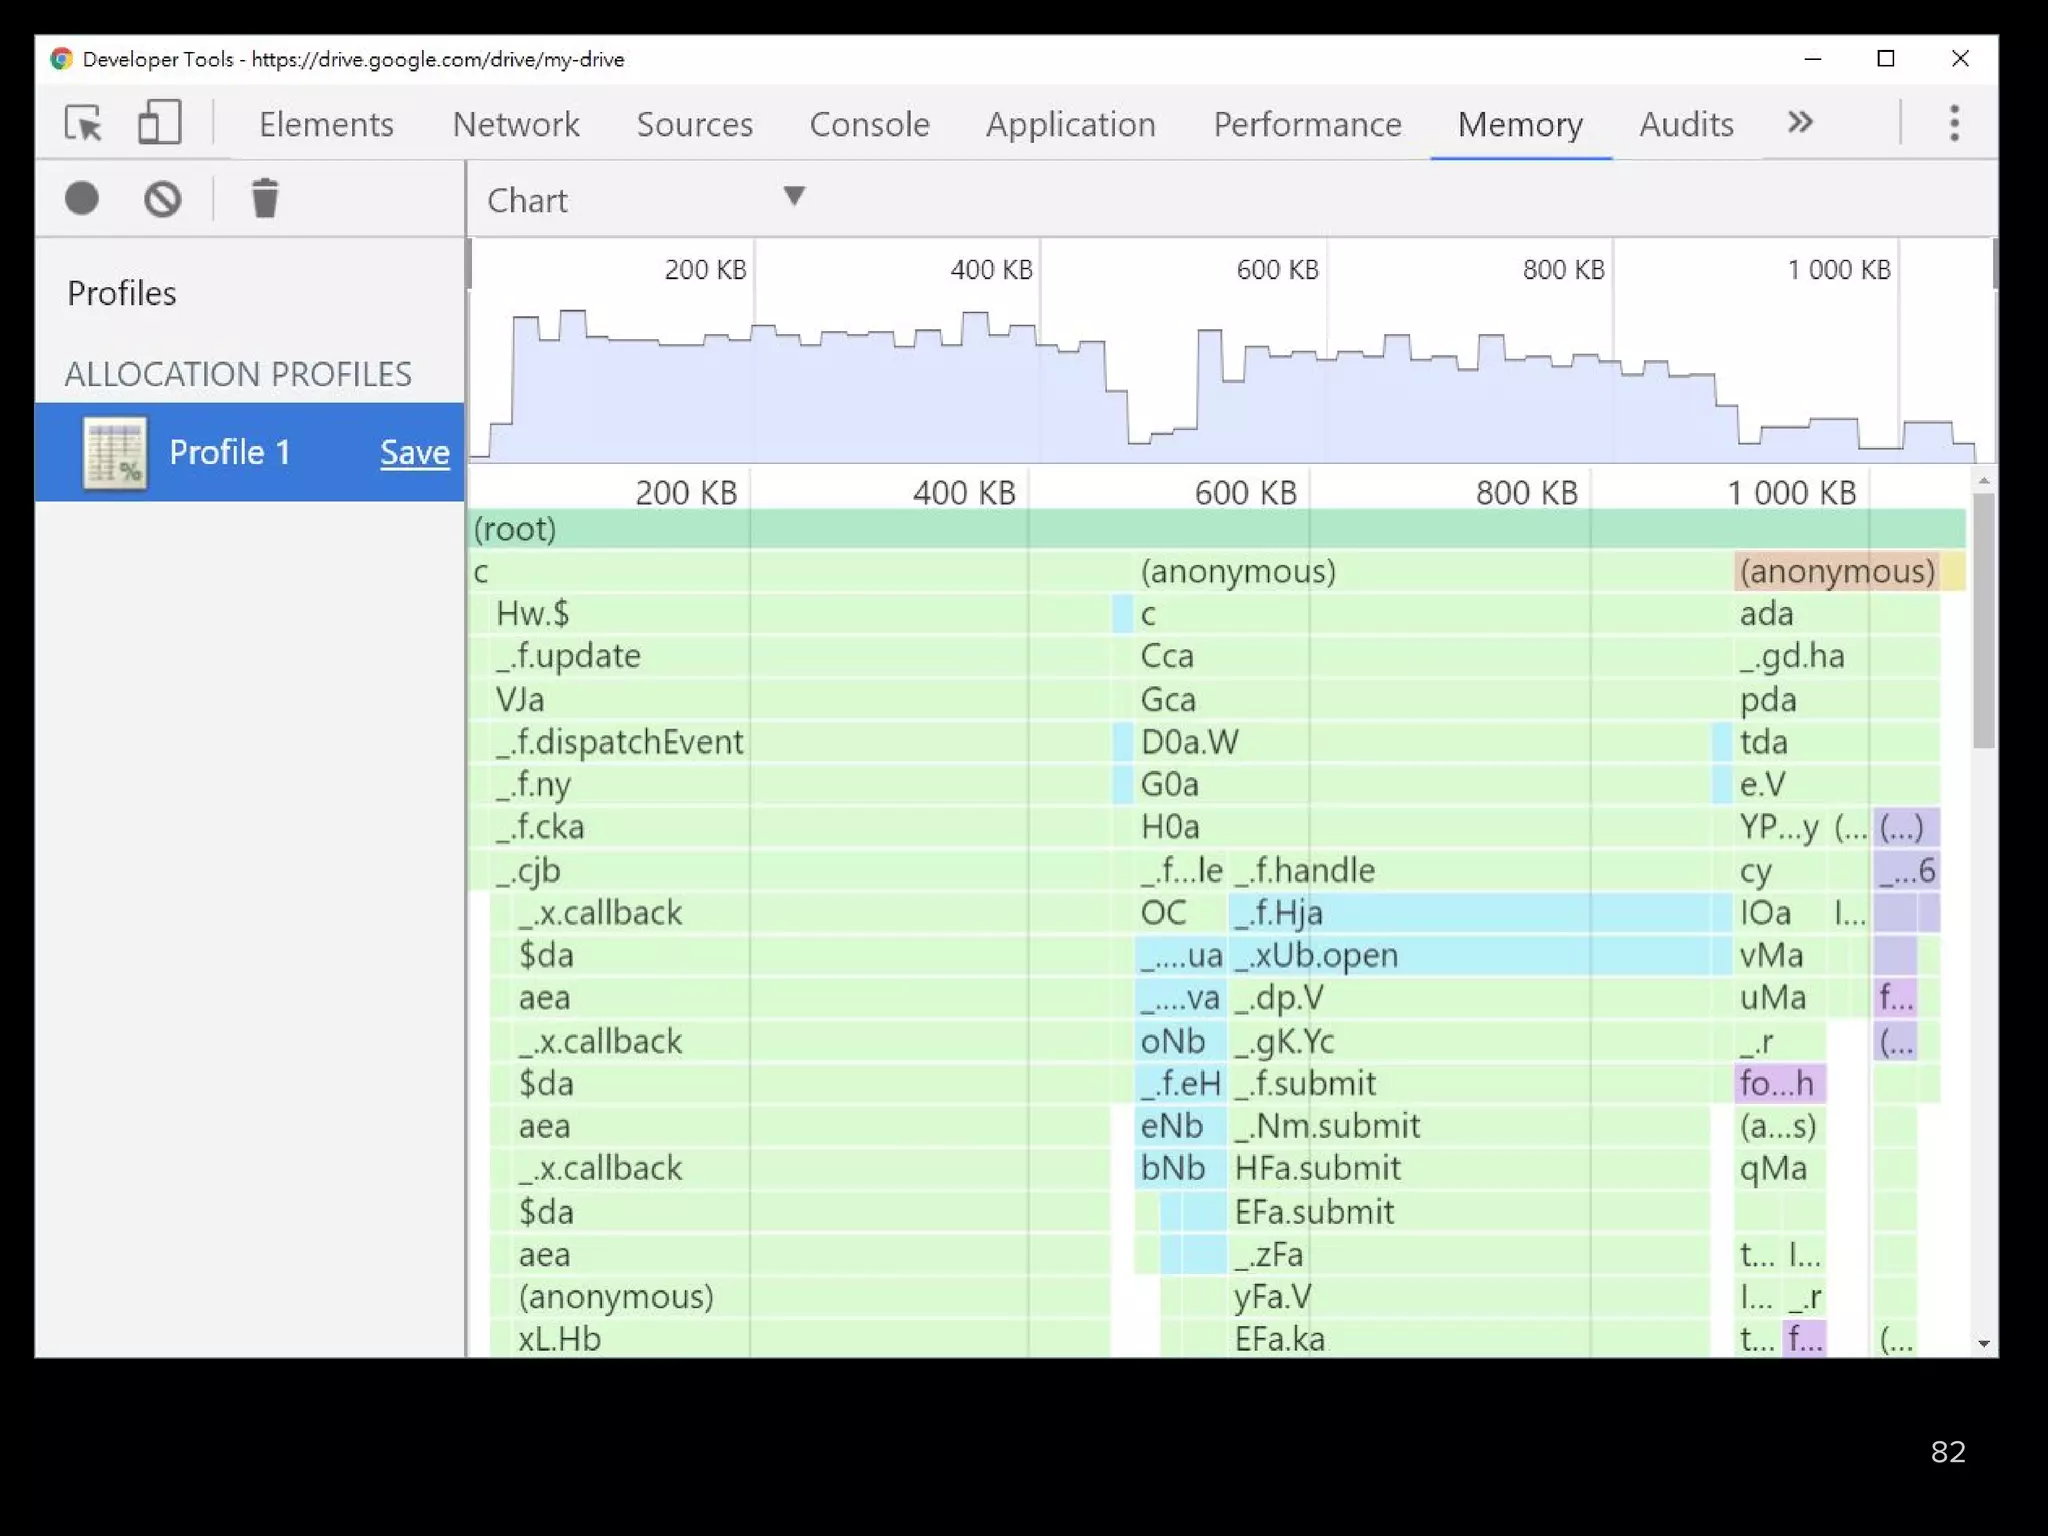Click the _.xUb.open chart bar

1469,956
